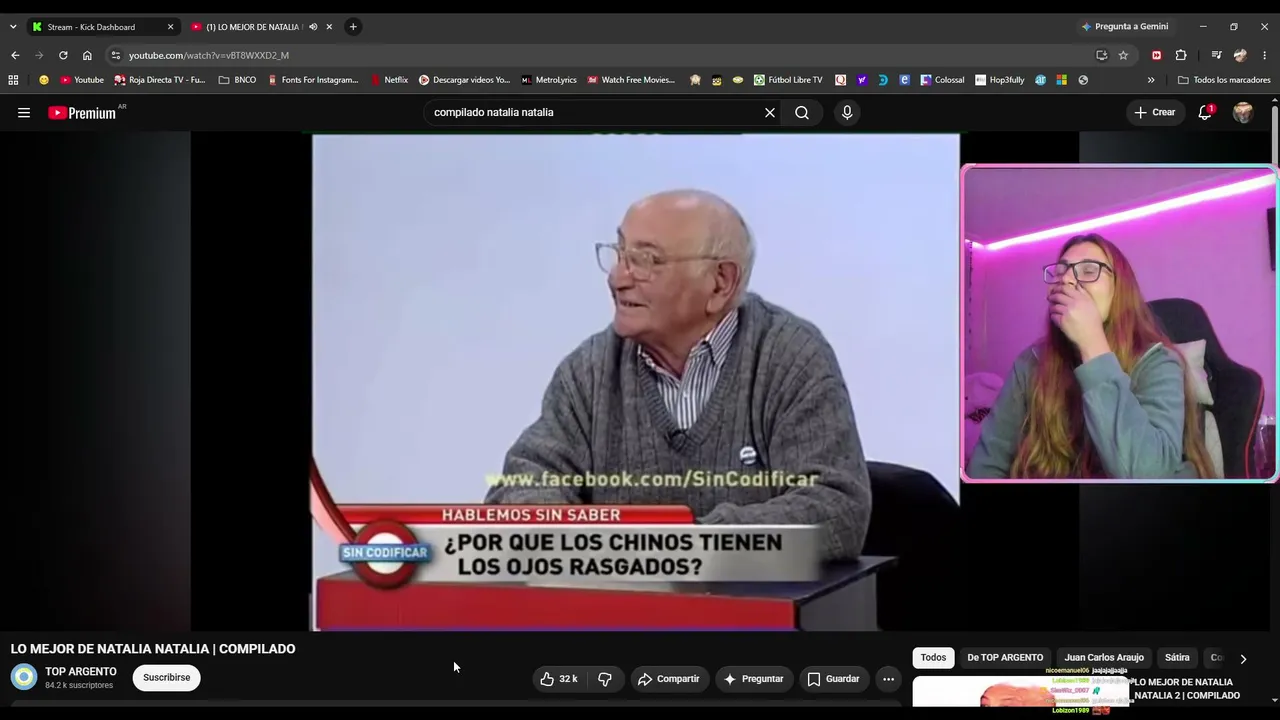Go back with the browser back arrow
Viewport: 1280px width, 720px height.
point(15,55)
